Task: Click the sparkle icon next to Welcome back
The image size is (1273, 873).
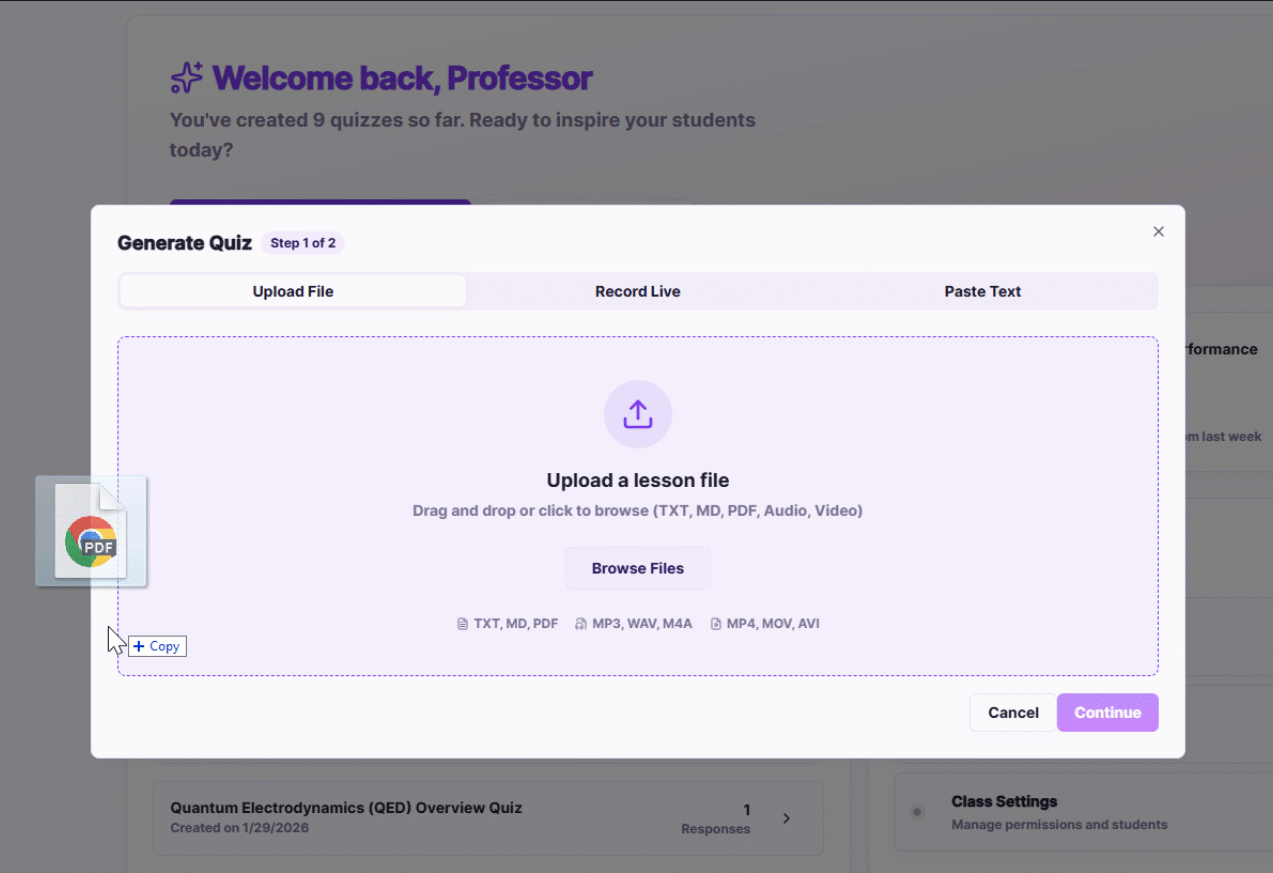Action: click(x=186, y=76)
